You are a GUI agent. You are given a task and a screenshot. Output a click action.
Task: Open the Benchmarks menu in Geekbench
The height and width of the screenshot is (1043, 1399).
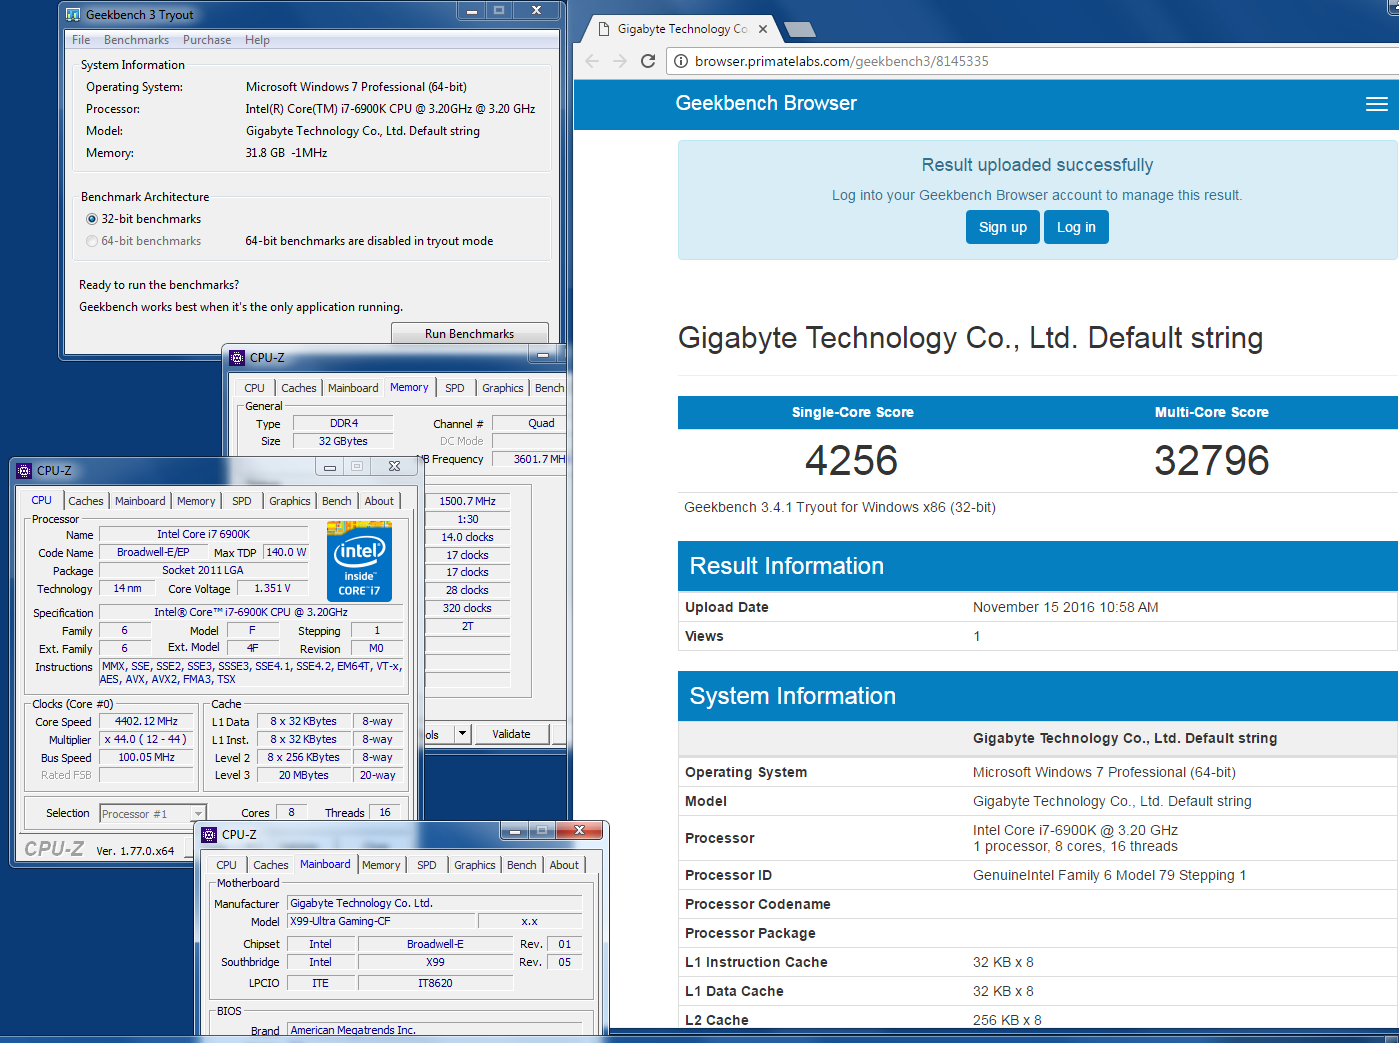[x=136, y=40]
